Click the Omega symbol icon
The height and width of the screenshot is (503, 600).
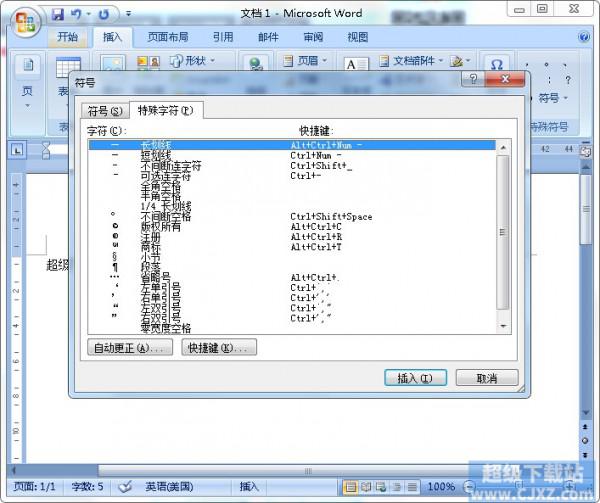click(x=496, y=64)
